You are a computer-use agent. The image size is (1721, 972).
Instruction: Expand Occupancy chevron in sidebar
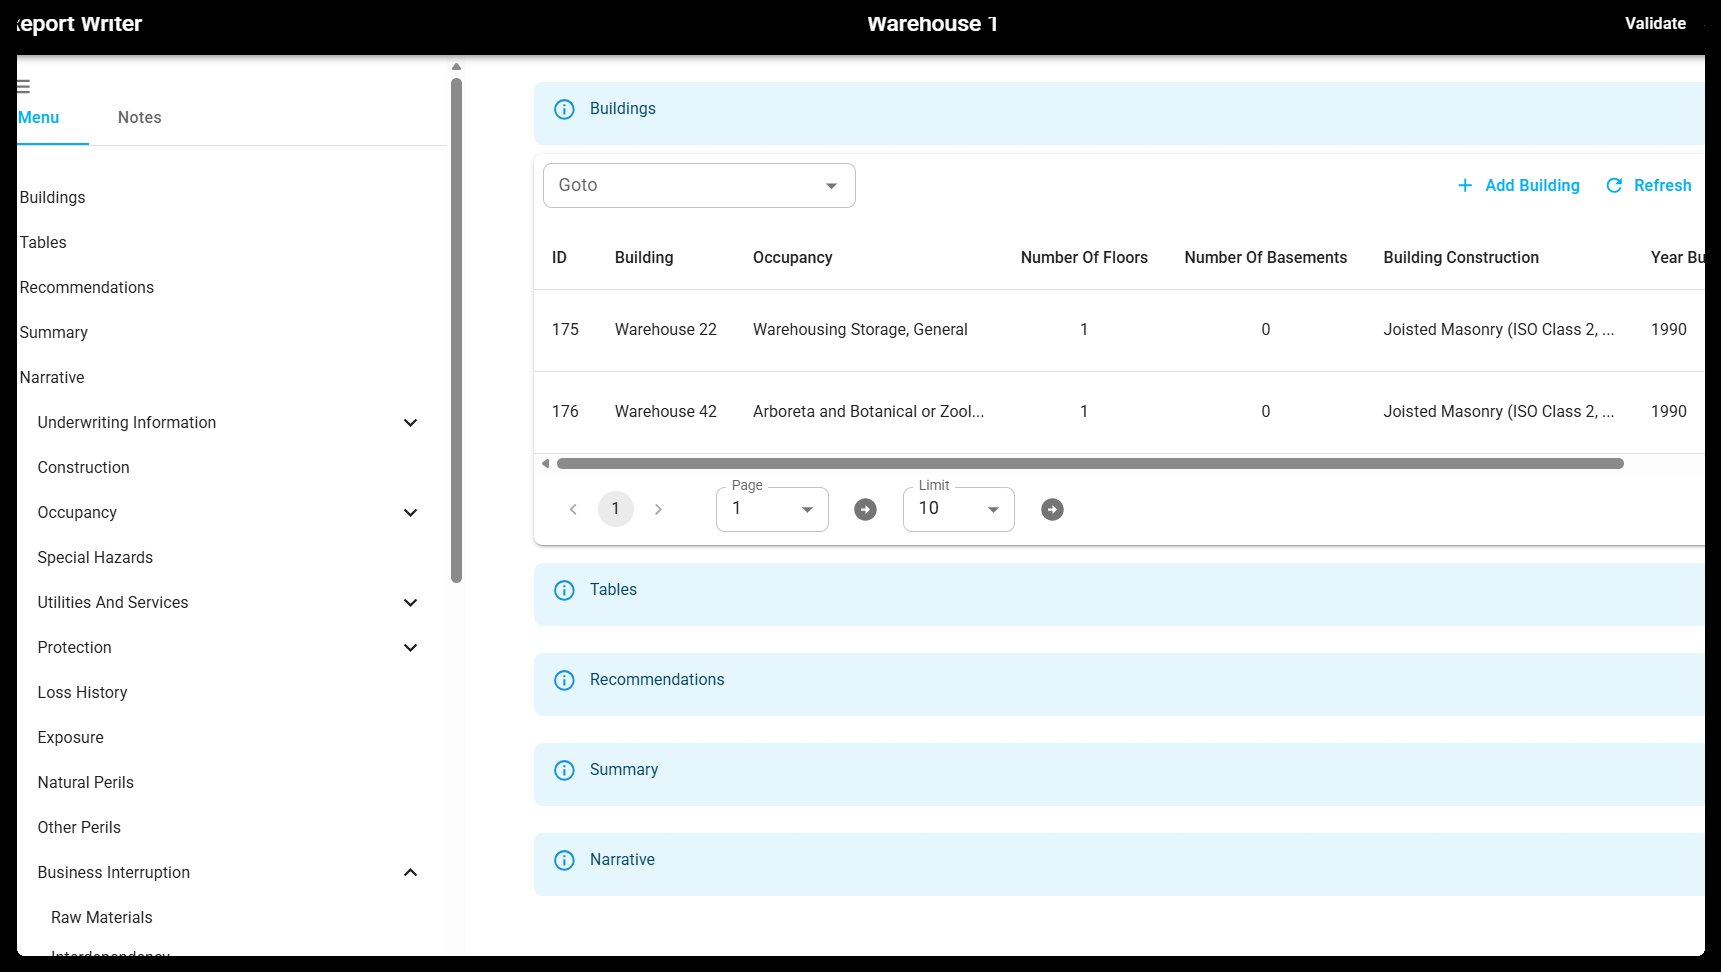pos(410,513)
